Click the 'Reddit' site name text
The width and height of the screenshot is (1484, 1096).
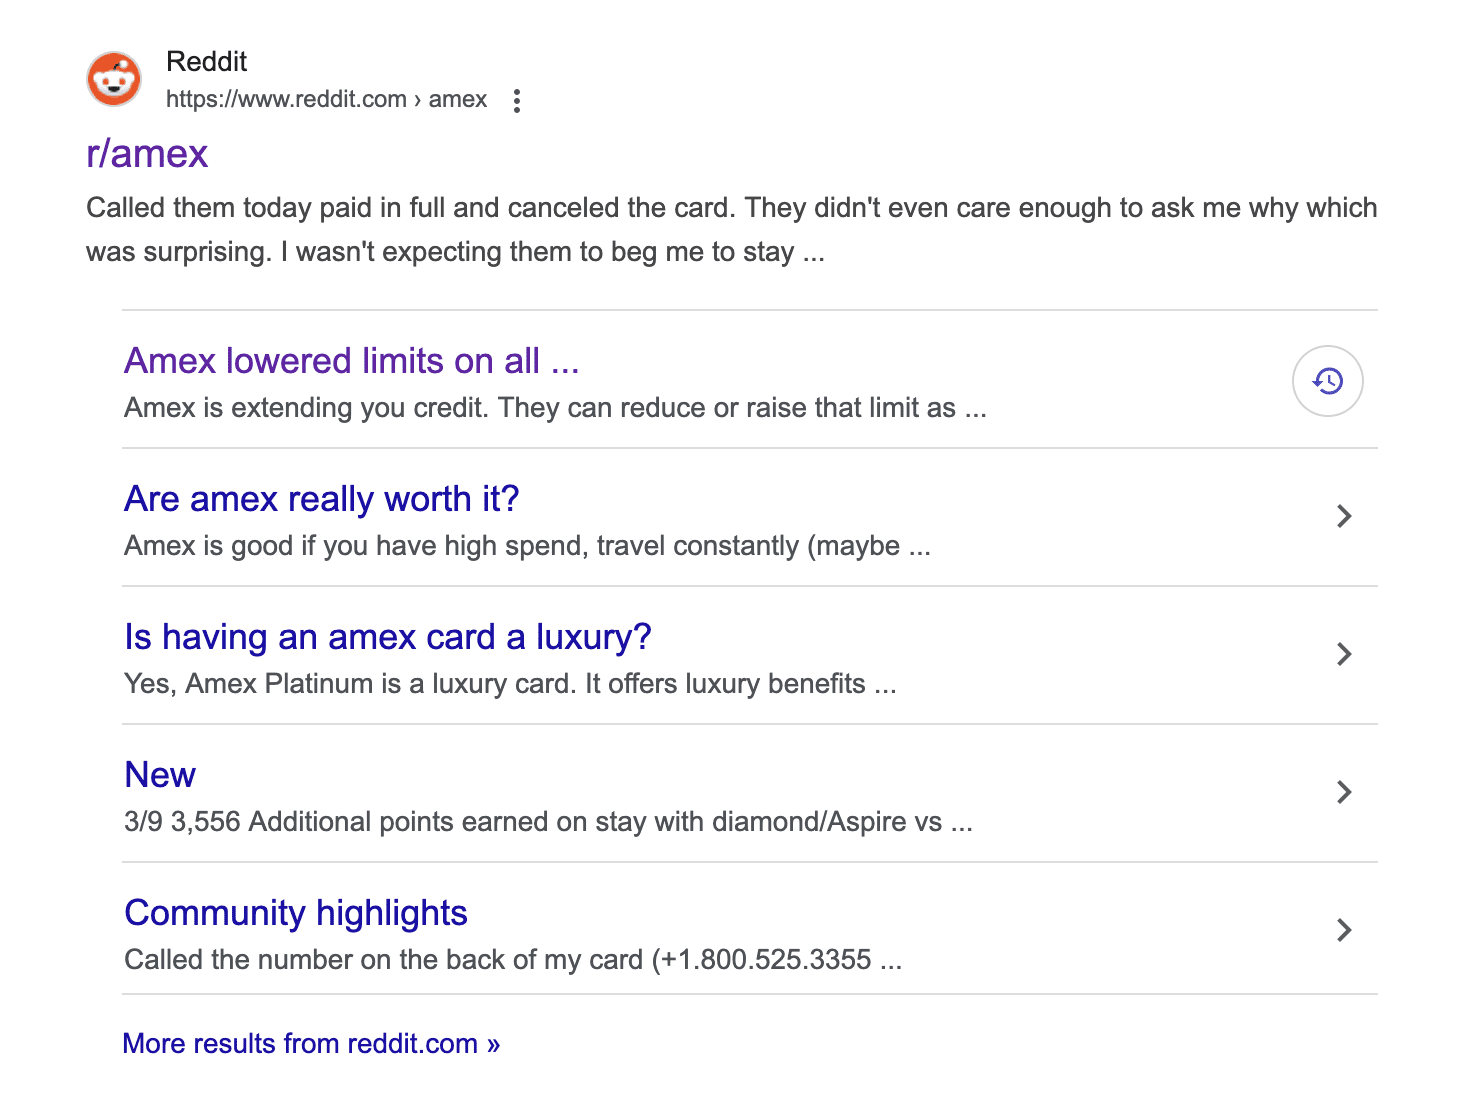[206, 62]
